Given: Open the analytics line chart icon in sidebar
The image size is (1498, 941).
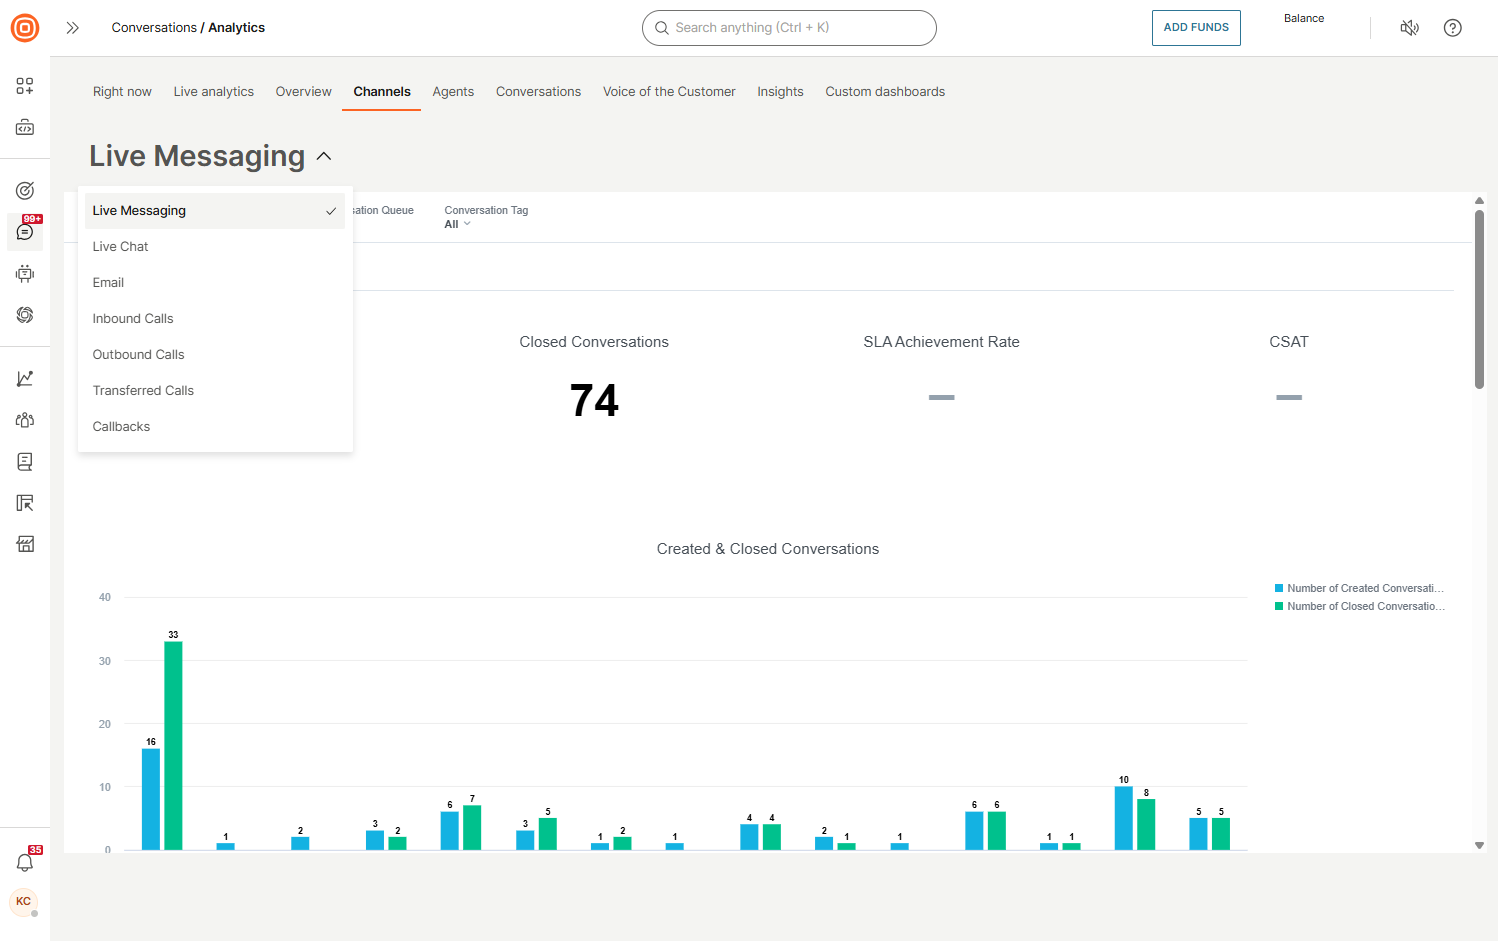Looking at the screenshot, I should 24,377.
